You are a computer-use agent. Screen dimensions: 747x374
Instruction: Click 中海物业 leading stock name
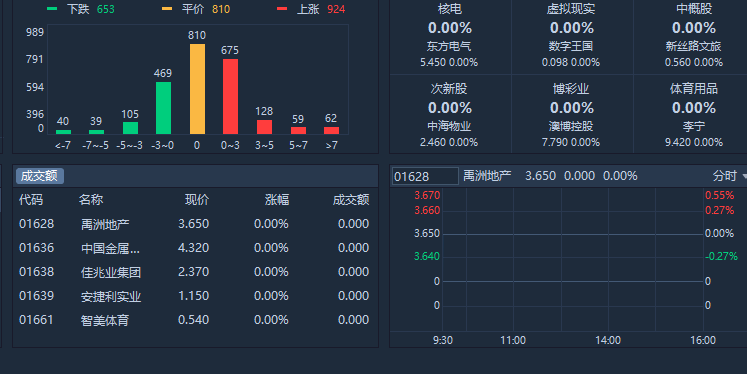click(449, 126)
